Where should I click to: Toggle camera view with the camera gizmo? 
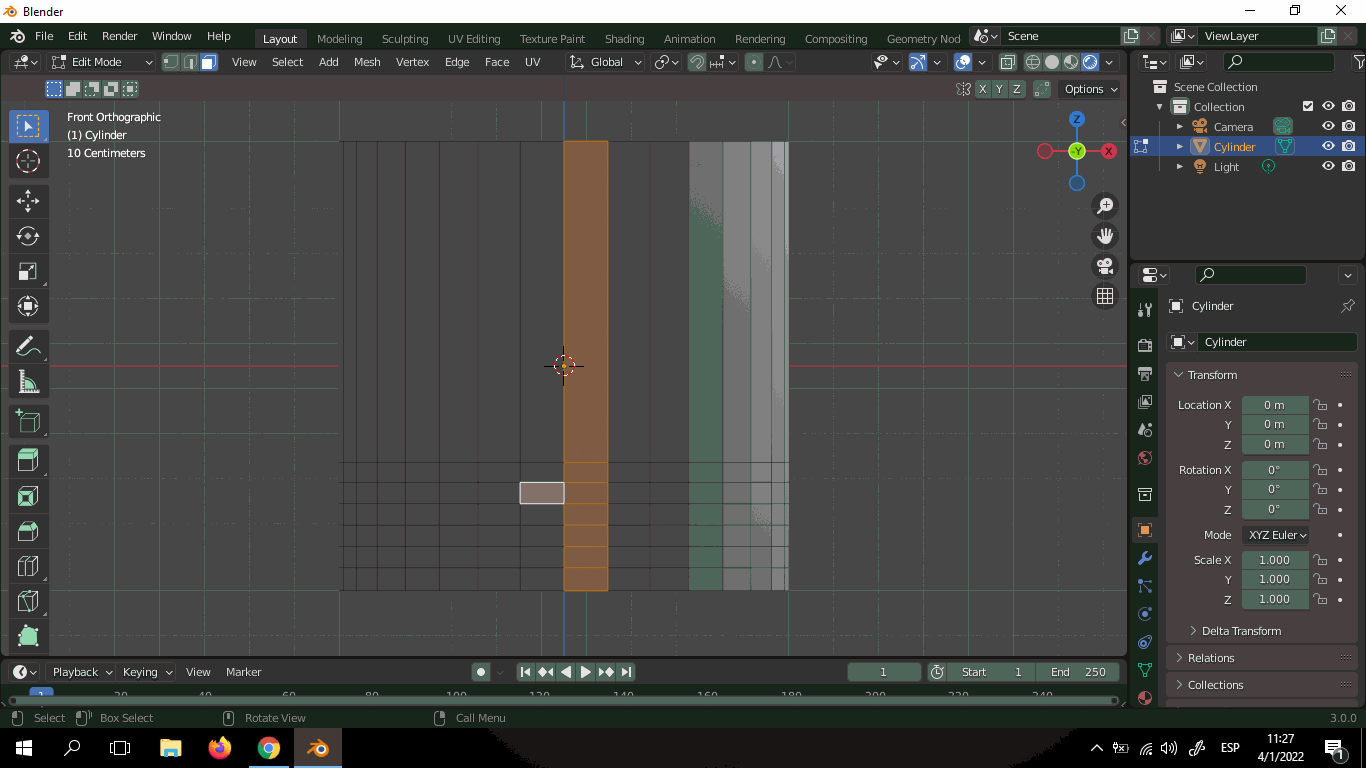coord(1105,266)
